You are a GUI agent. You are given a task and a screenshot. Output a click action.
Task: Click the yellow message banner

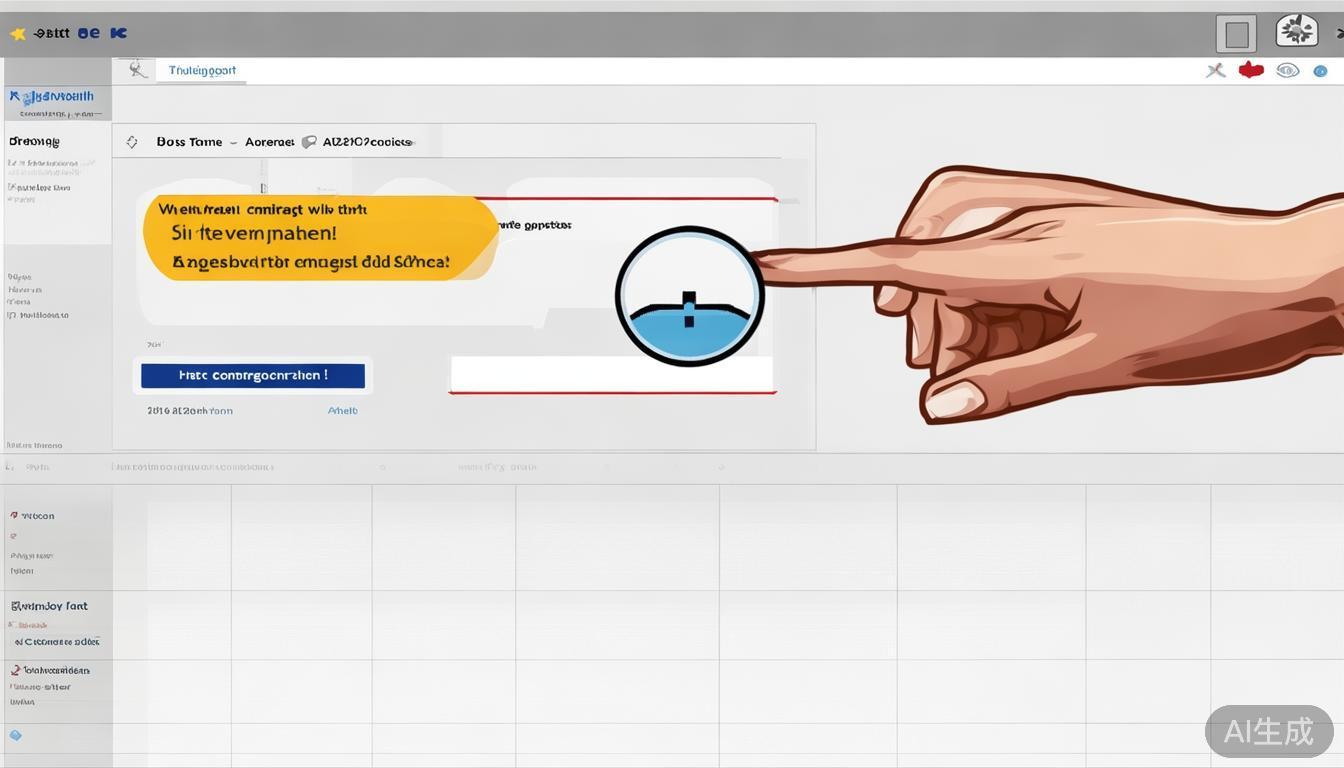click(320, 237)
